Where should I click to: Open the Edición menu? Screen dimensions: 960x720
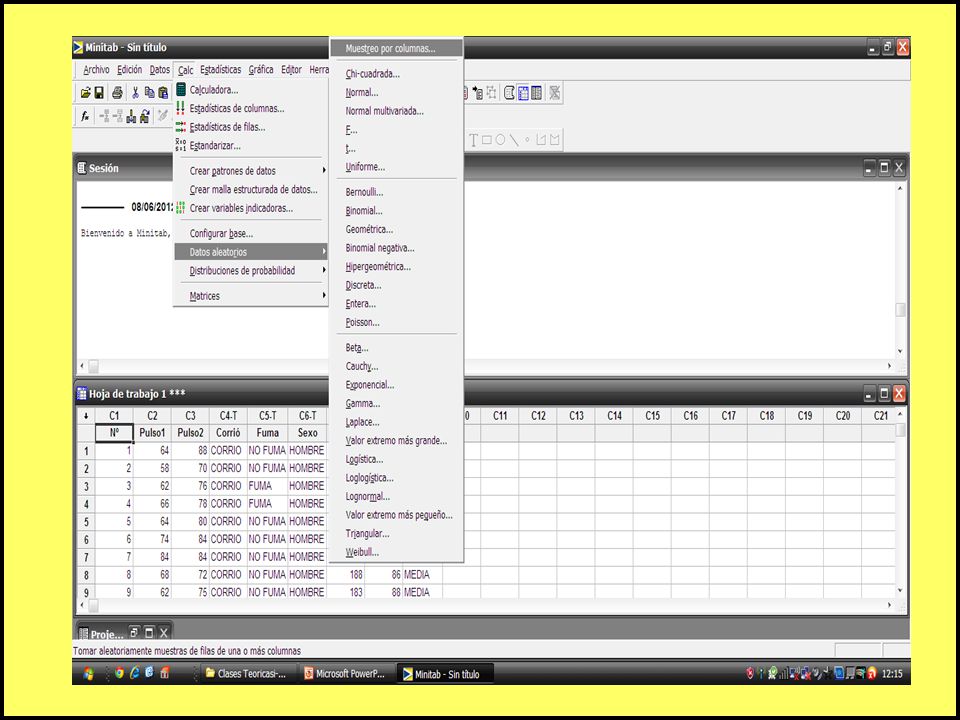pyautogui.click(x=129, y=70)
